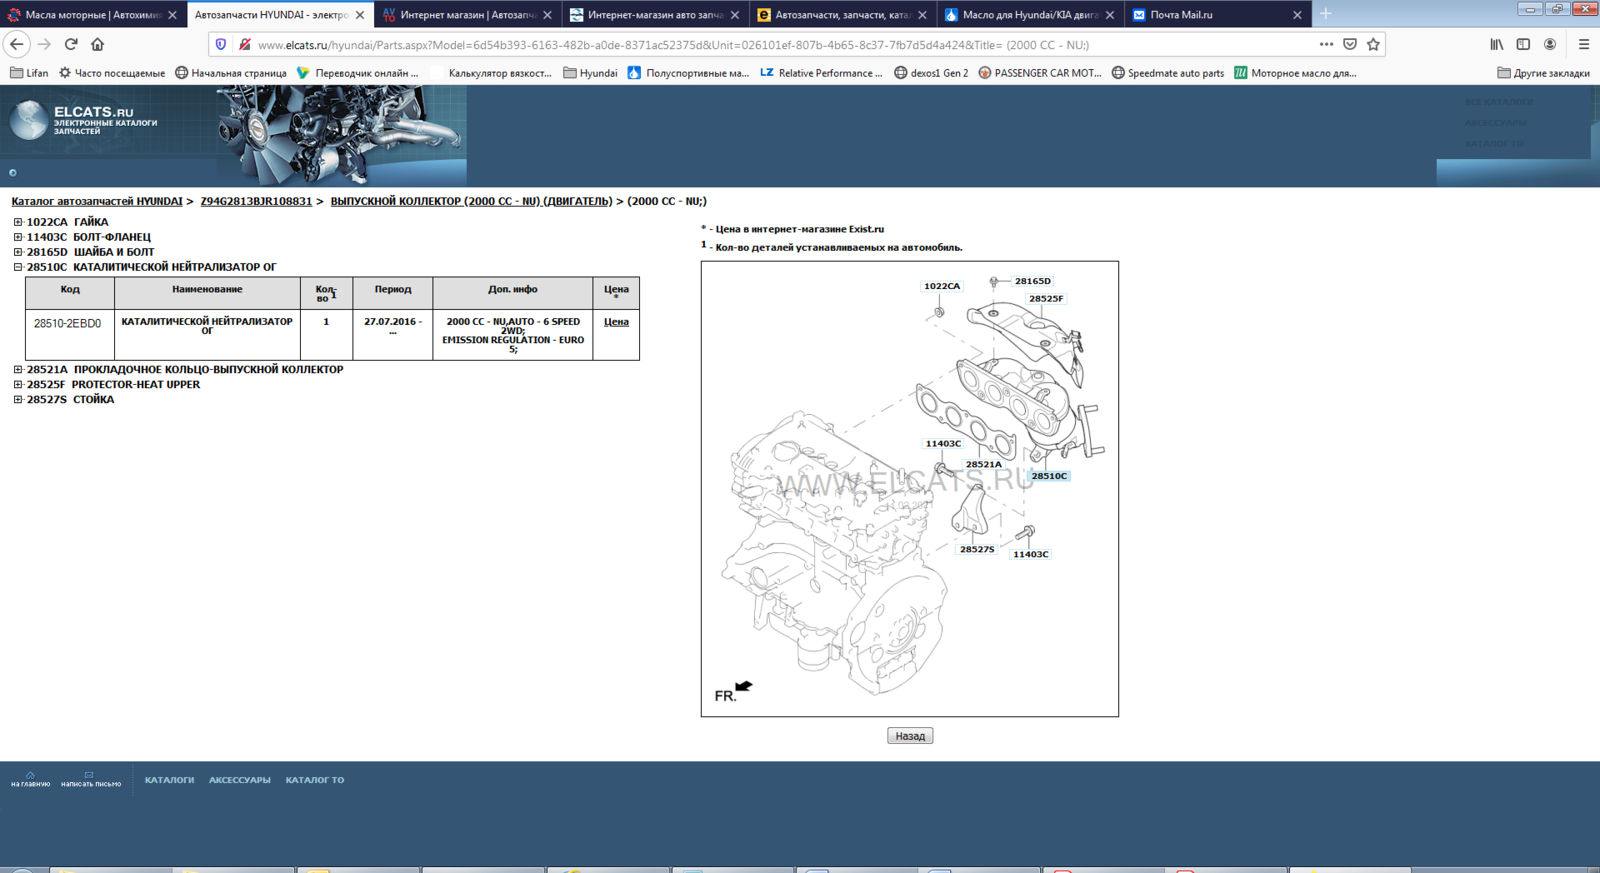Image resolution: width=1600 pixels, height=873 pixels.
Task: Open the 'Начальная страница' bookmark
Action: click(x=231, y=73)
